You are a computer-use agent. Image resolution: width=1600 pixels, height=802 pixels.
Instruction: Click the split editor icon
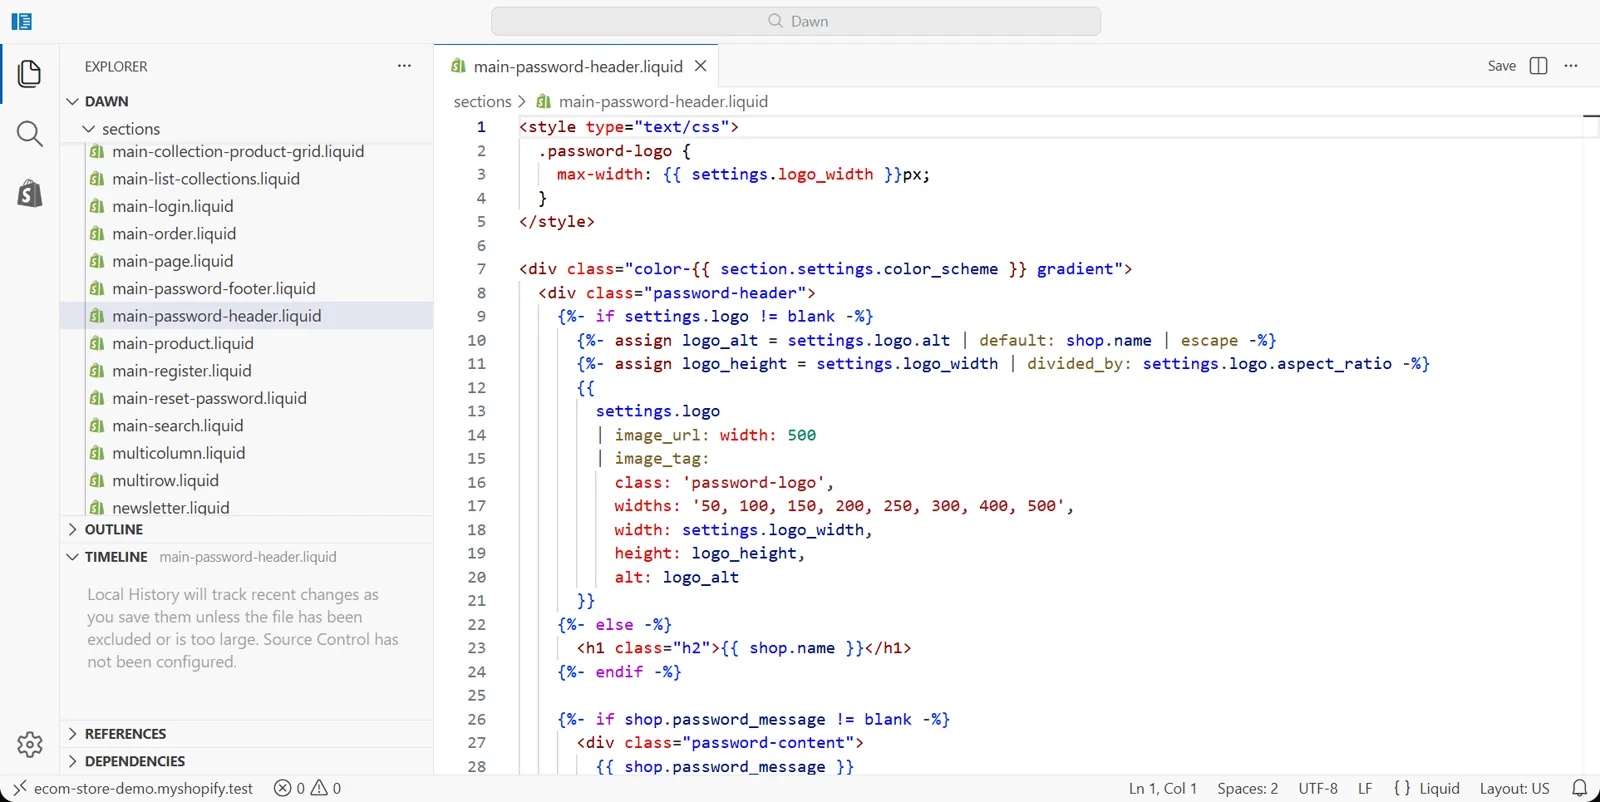click(x=1538, y=66)
